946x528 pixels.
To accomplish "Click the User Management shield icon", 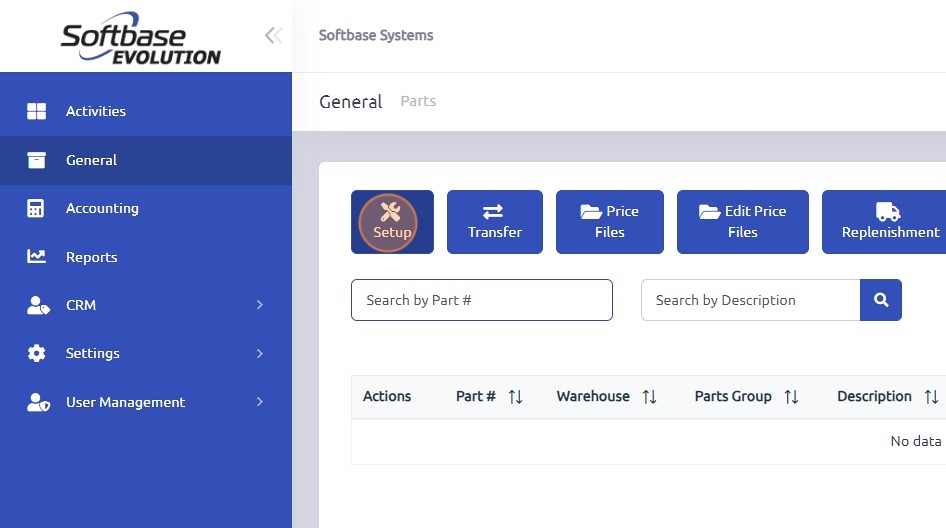I will click(38, 402).
